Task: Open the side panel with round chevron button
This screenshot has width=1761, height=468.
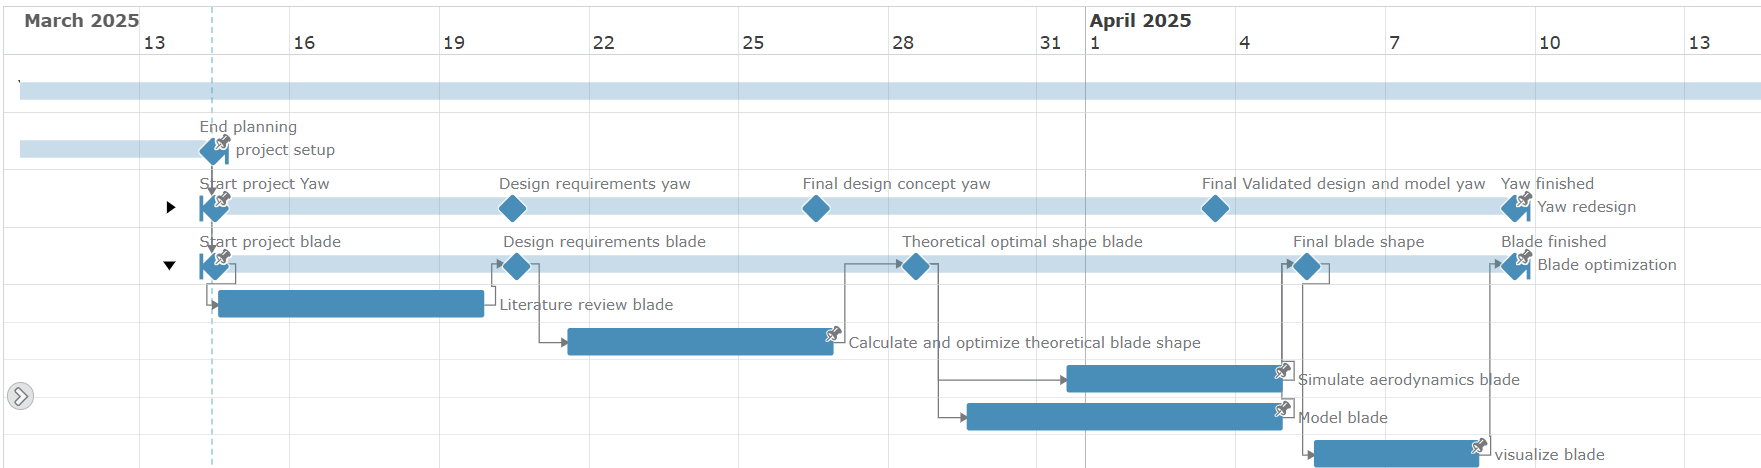Action: click(20, 396)
